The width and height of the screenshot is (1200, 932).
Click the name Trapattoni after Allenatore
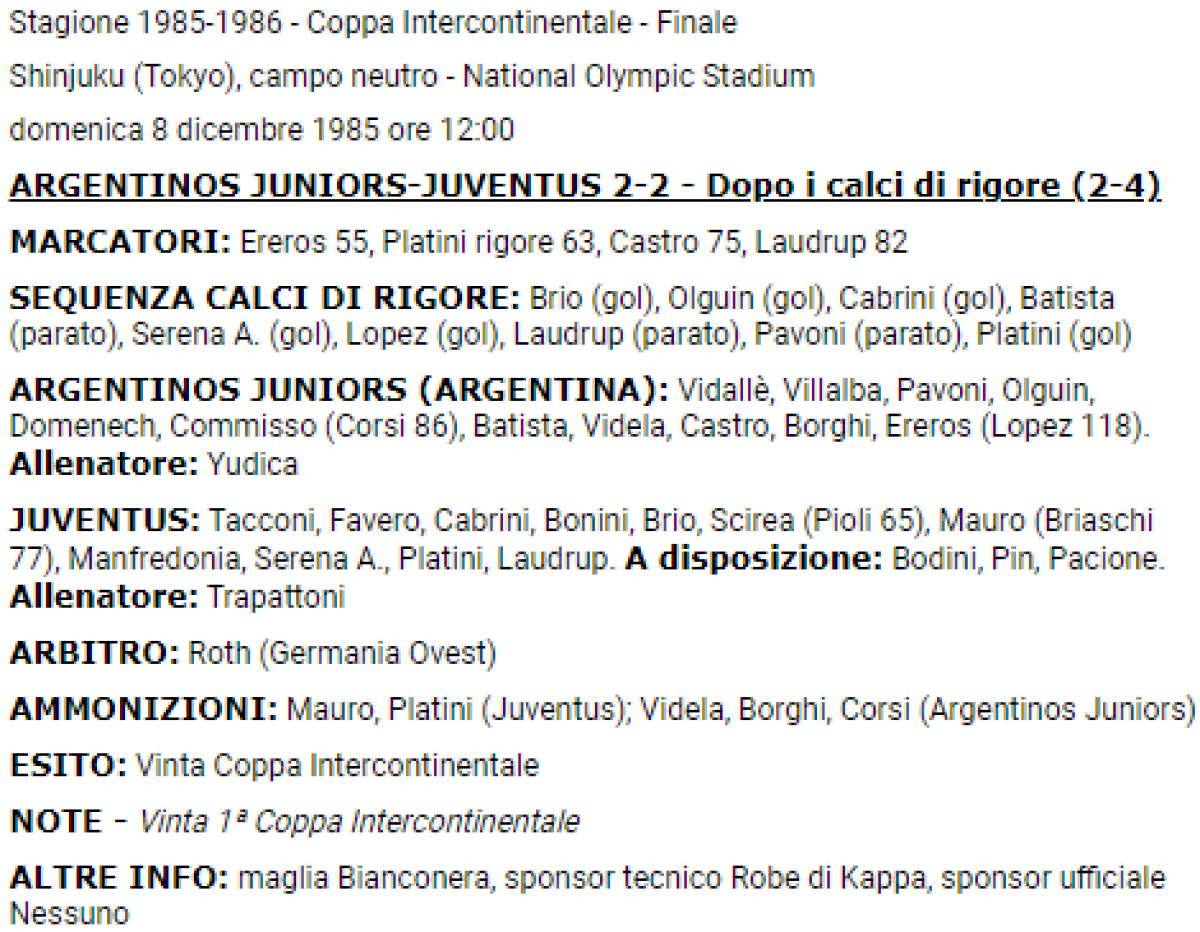(x=276, y=598)
